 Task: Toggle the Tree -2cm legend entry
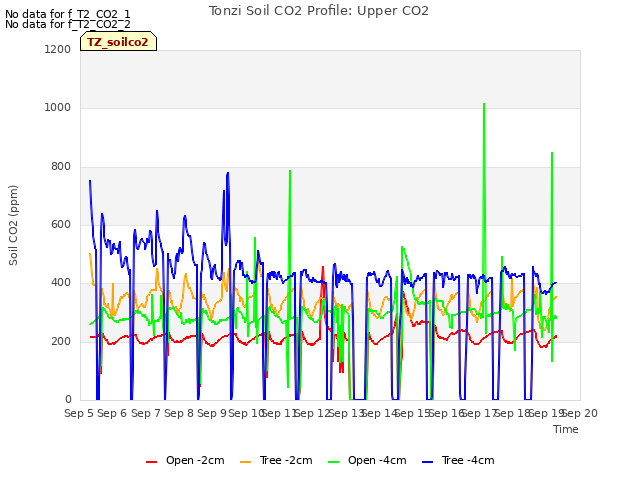tap(276, 460)
